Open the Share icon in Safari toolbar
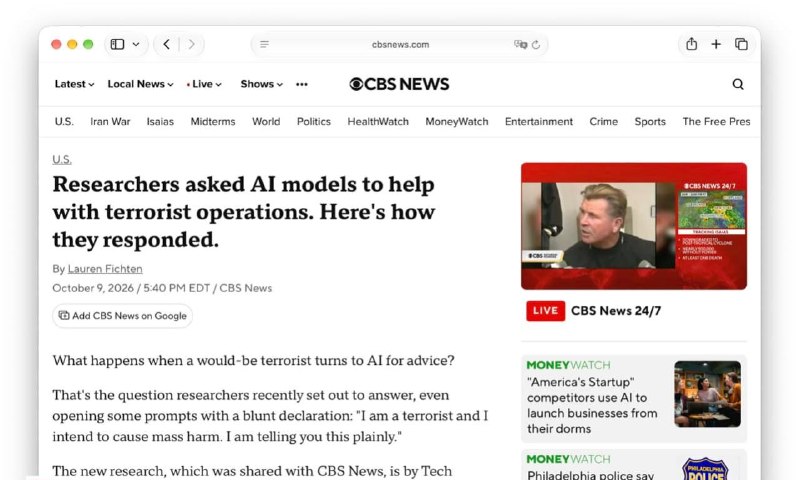800x480 pixels. [691, 44]
